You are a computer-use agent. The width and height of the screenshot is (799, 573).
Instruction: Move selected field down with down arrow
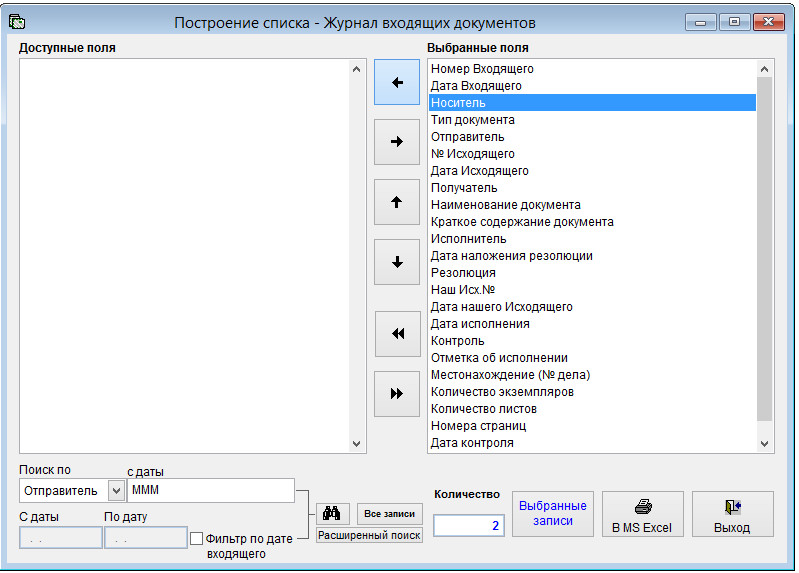pos(396,262)
